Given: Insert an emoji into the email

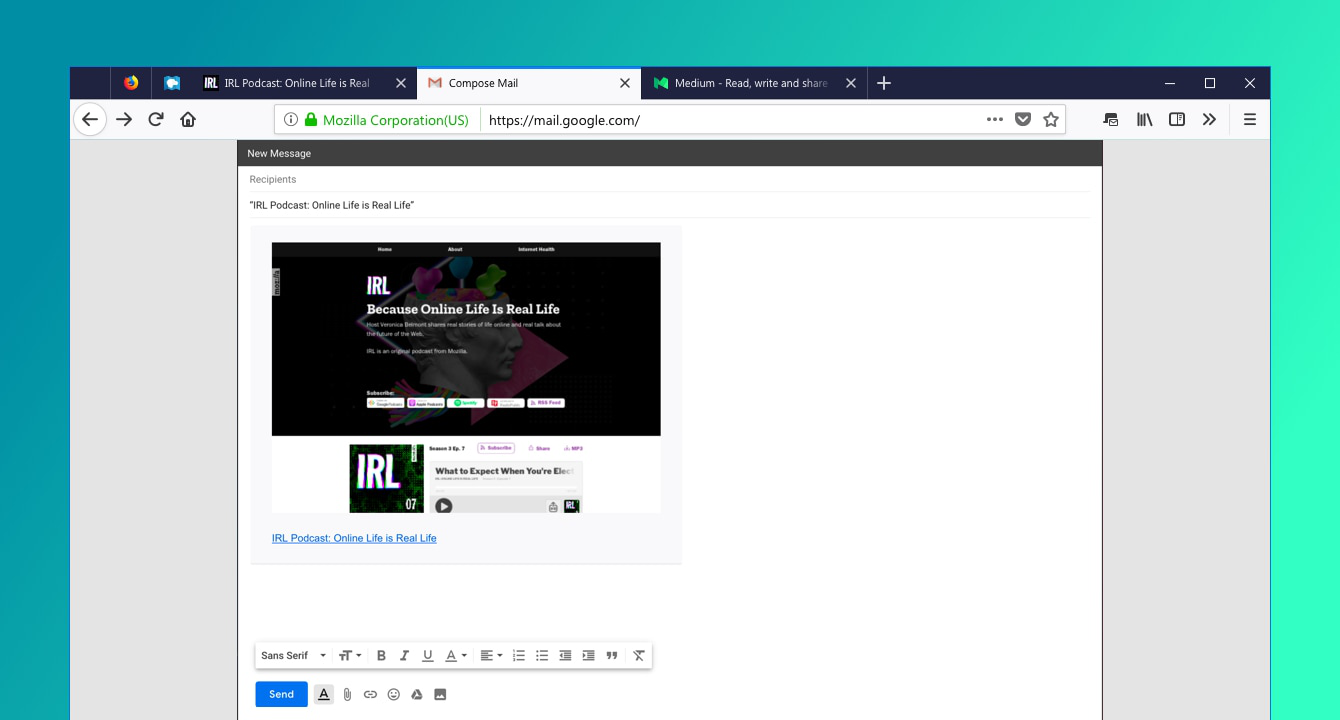Looking at the screenshot, I should (393, 694).
